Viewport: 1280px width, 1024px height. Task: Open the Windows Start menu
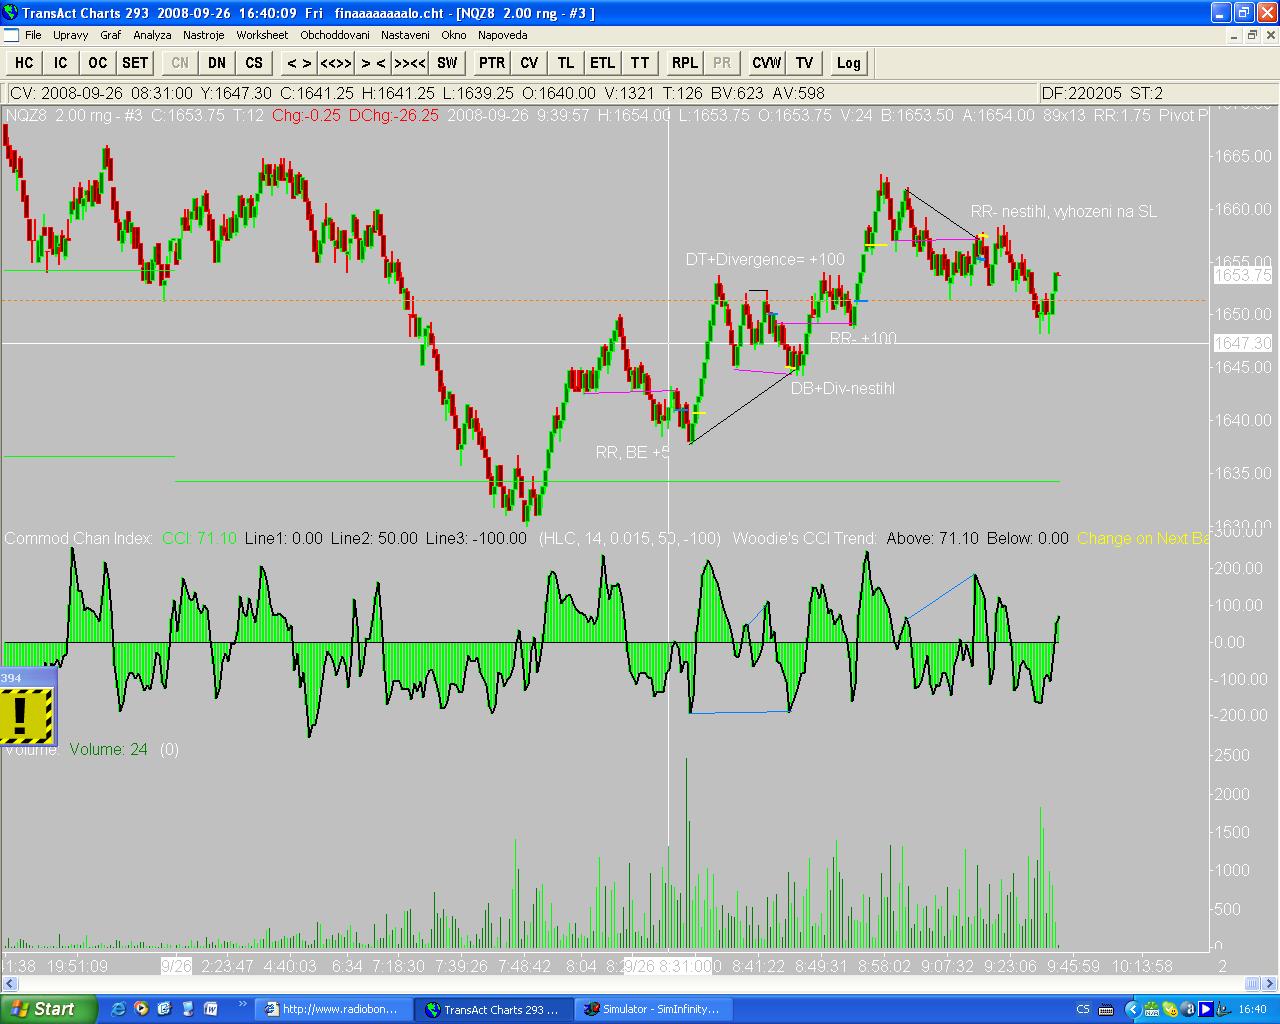49,1009
